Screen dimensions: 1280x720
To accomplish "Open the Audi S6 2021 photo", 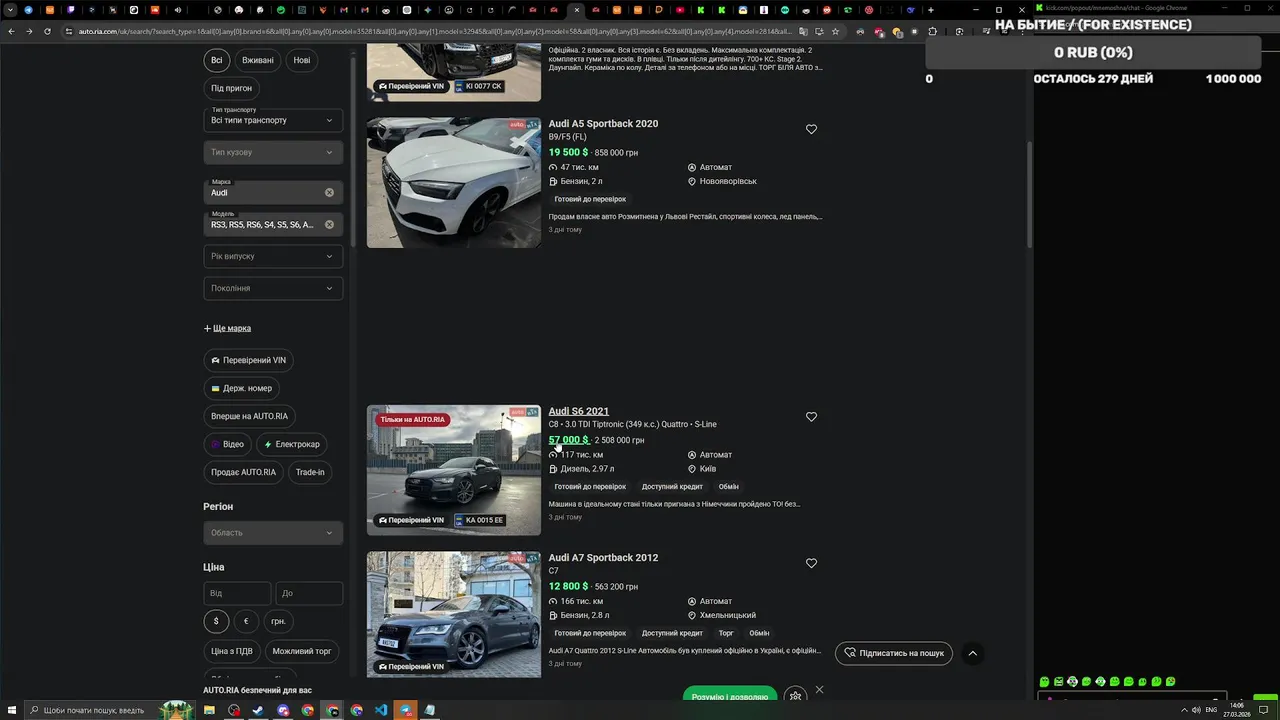I will click(454, 470).
